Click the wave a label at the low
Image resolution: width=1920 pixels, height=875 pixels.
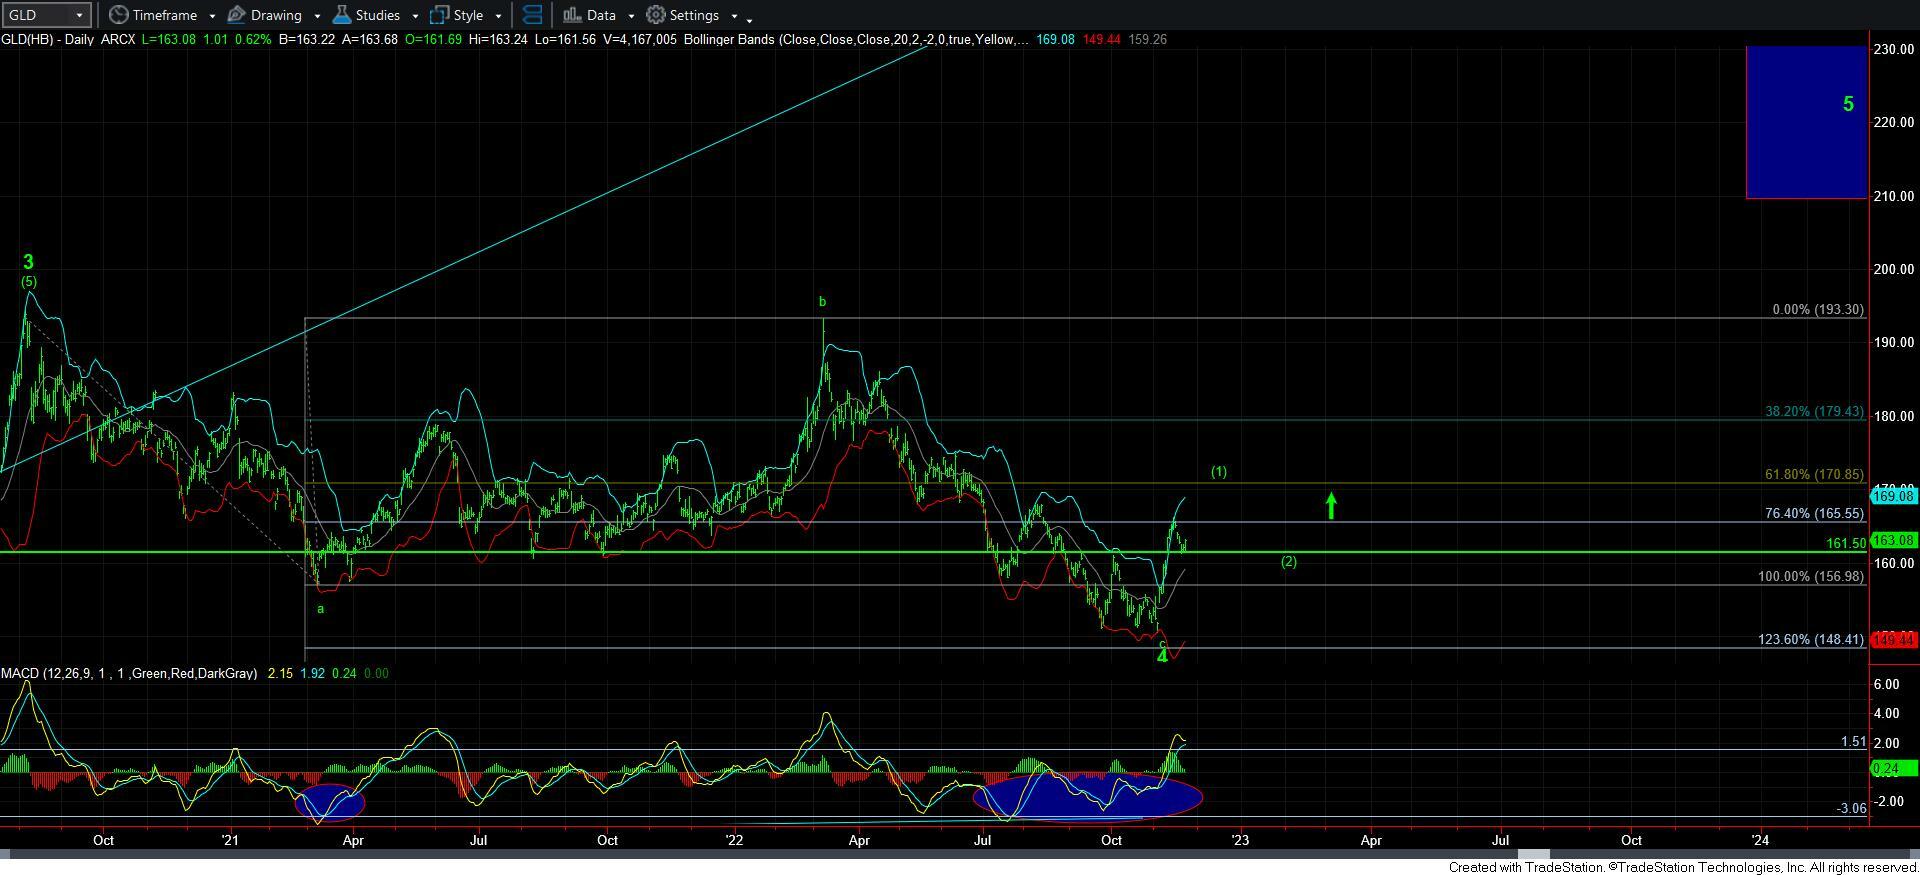click(320, 608)
